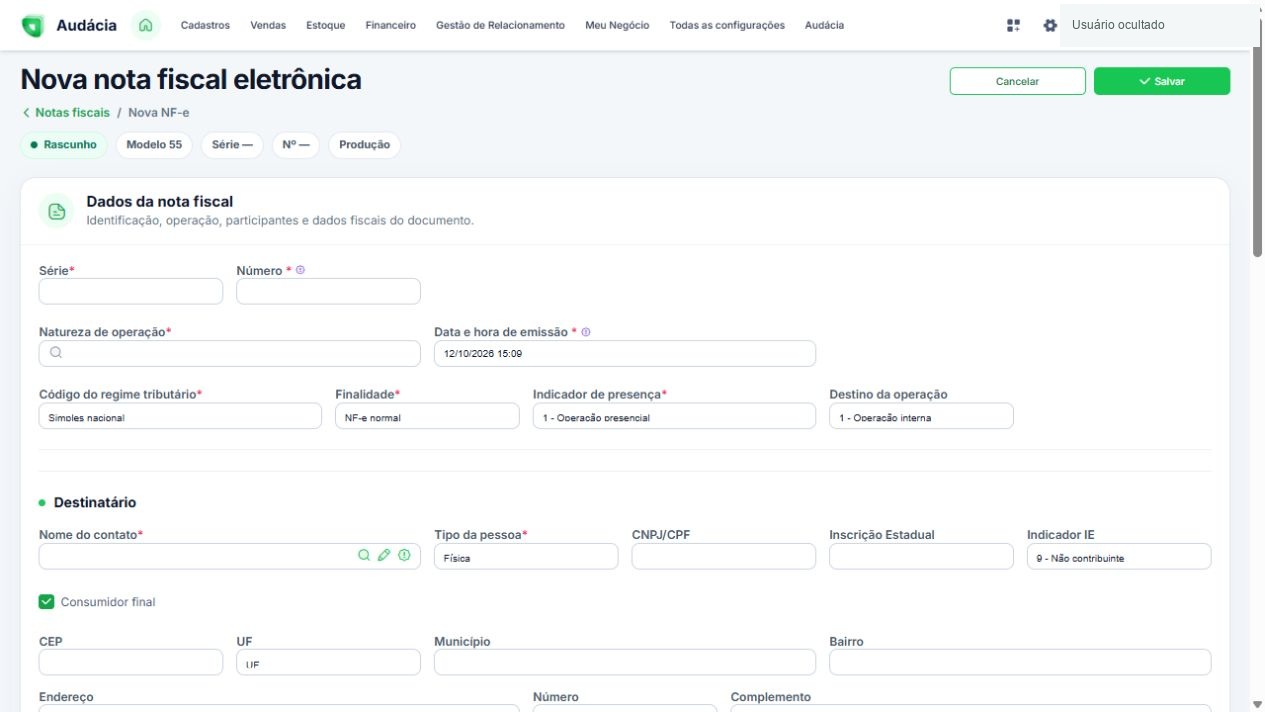Click into the Número invoice input field beside Série
The width and height of the screenshot is (1265, 712).
[x=328, y=291]
